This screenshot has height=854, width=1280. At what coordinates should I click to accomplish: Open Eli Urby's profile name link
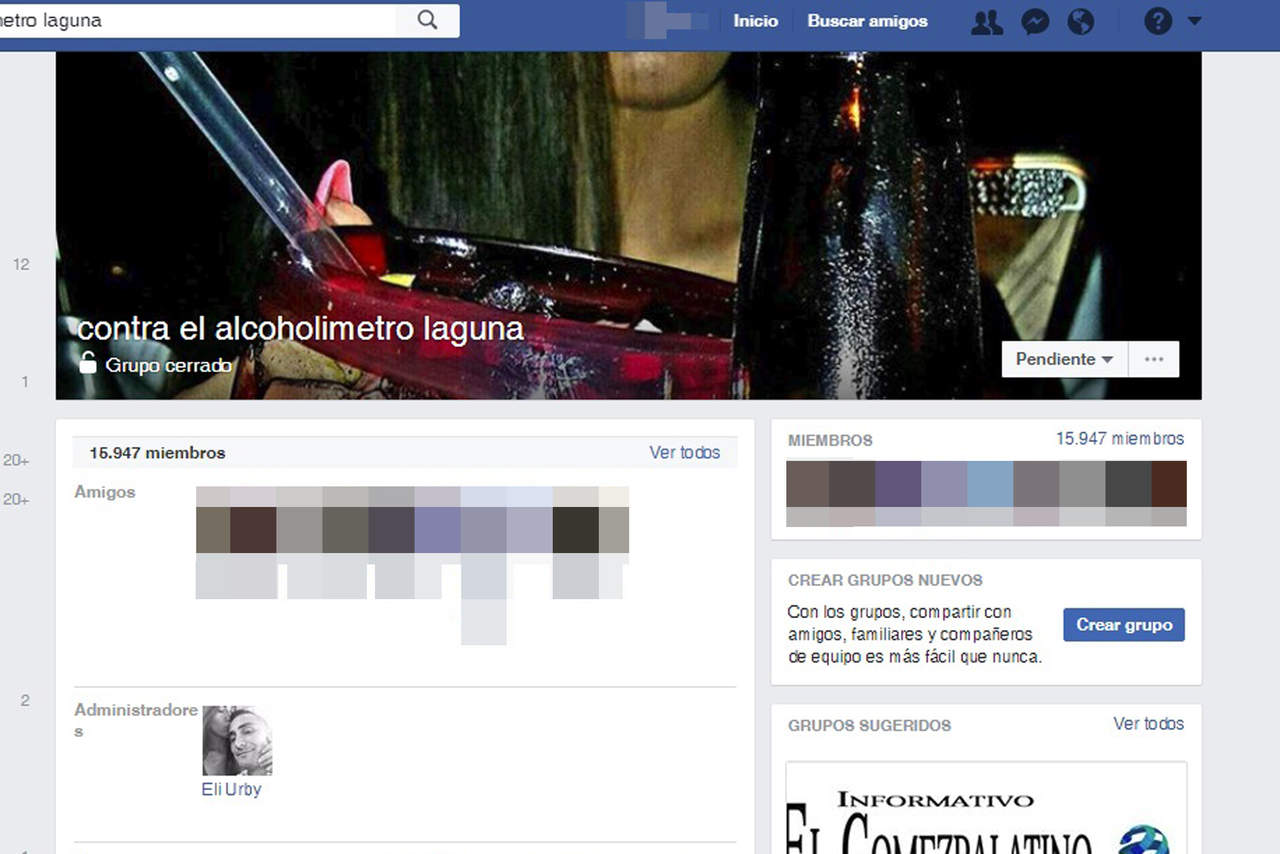coord(231,790)
